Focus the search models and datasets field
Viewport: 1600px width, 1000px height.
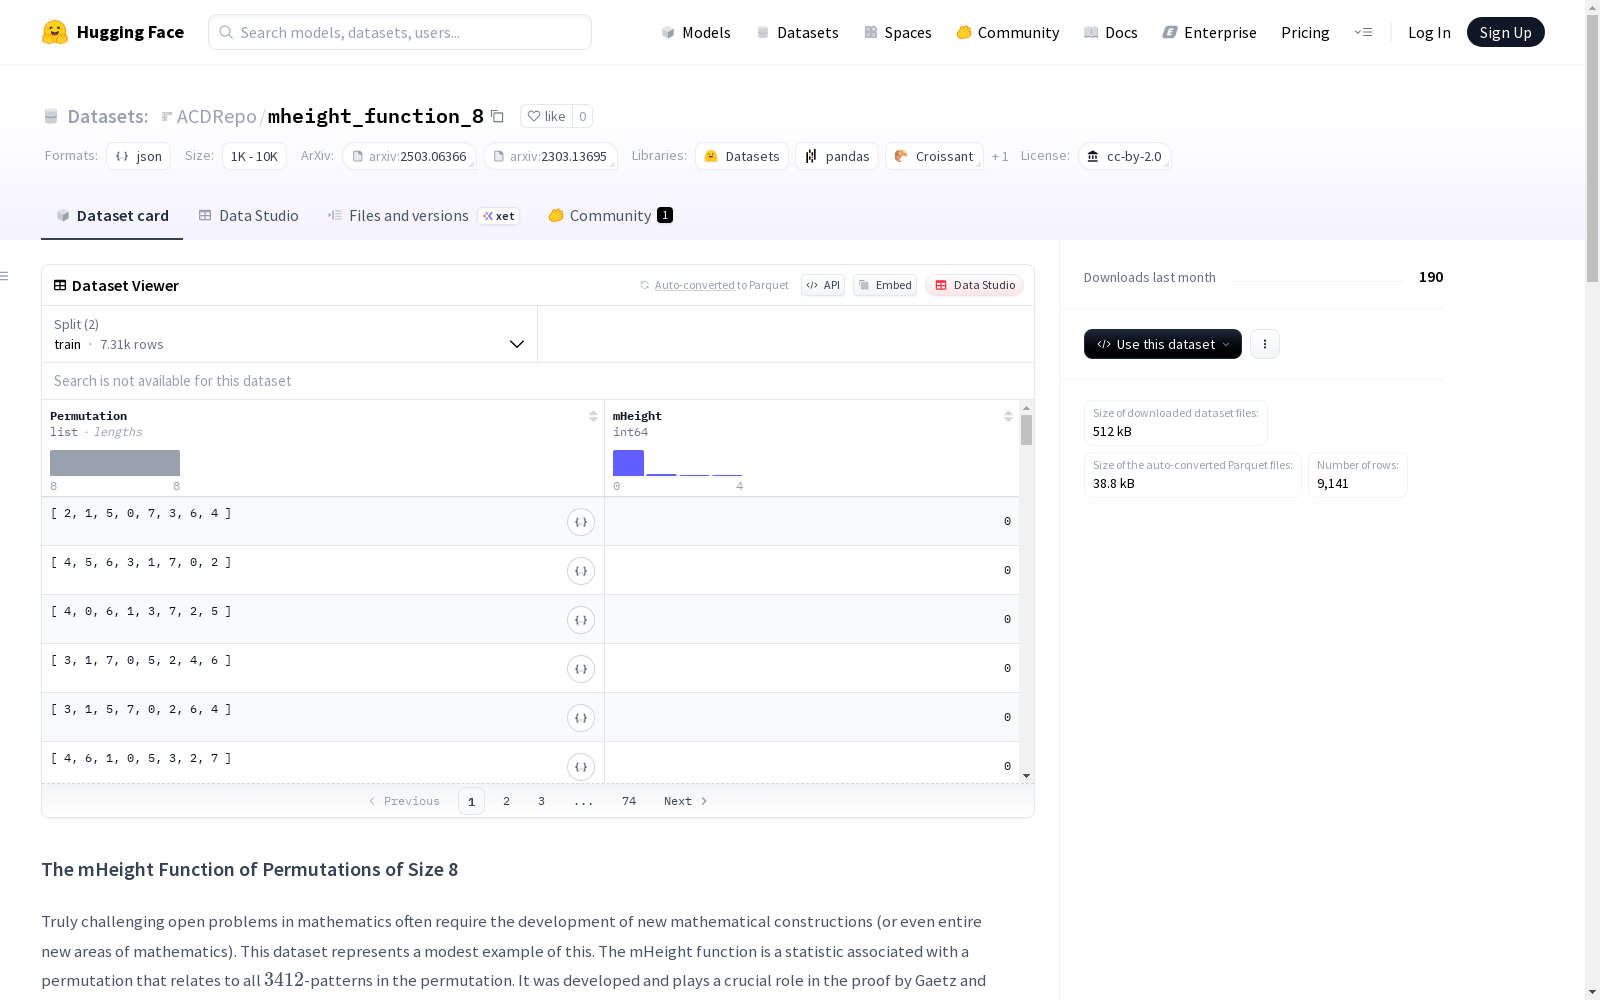tap(400, 32)
